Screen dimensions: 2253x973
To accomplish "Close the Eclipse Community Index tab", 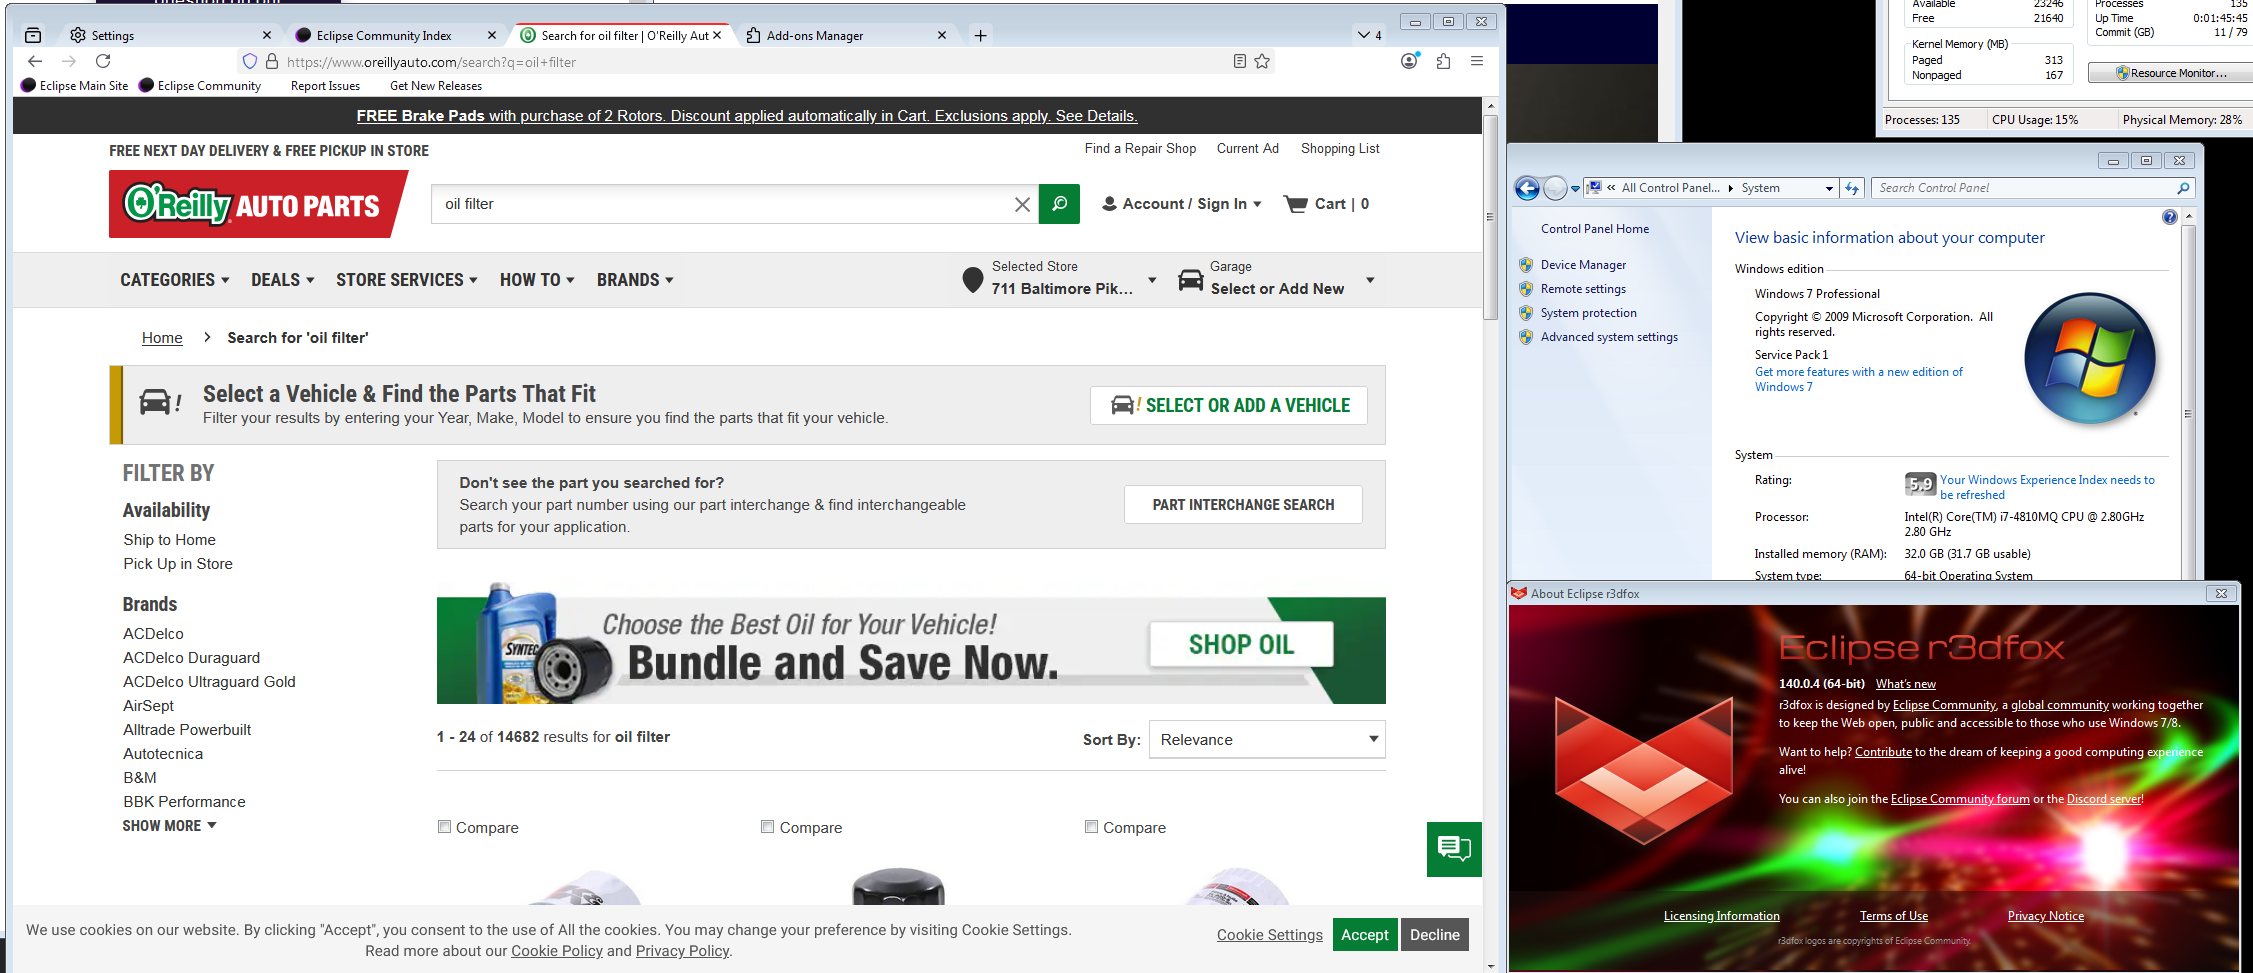I will pyautogui.click(x=492, y=35).
